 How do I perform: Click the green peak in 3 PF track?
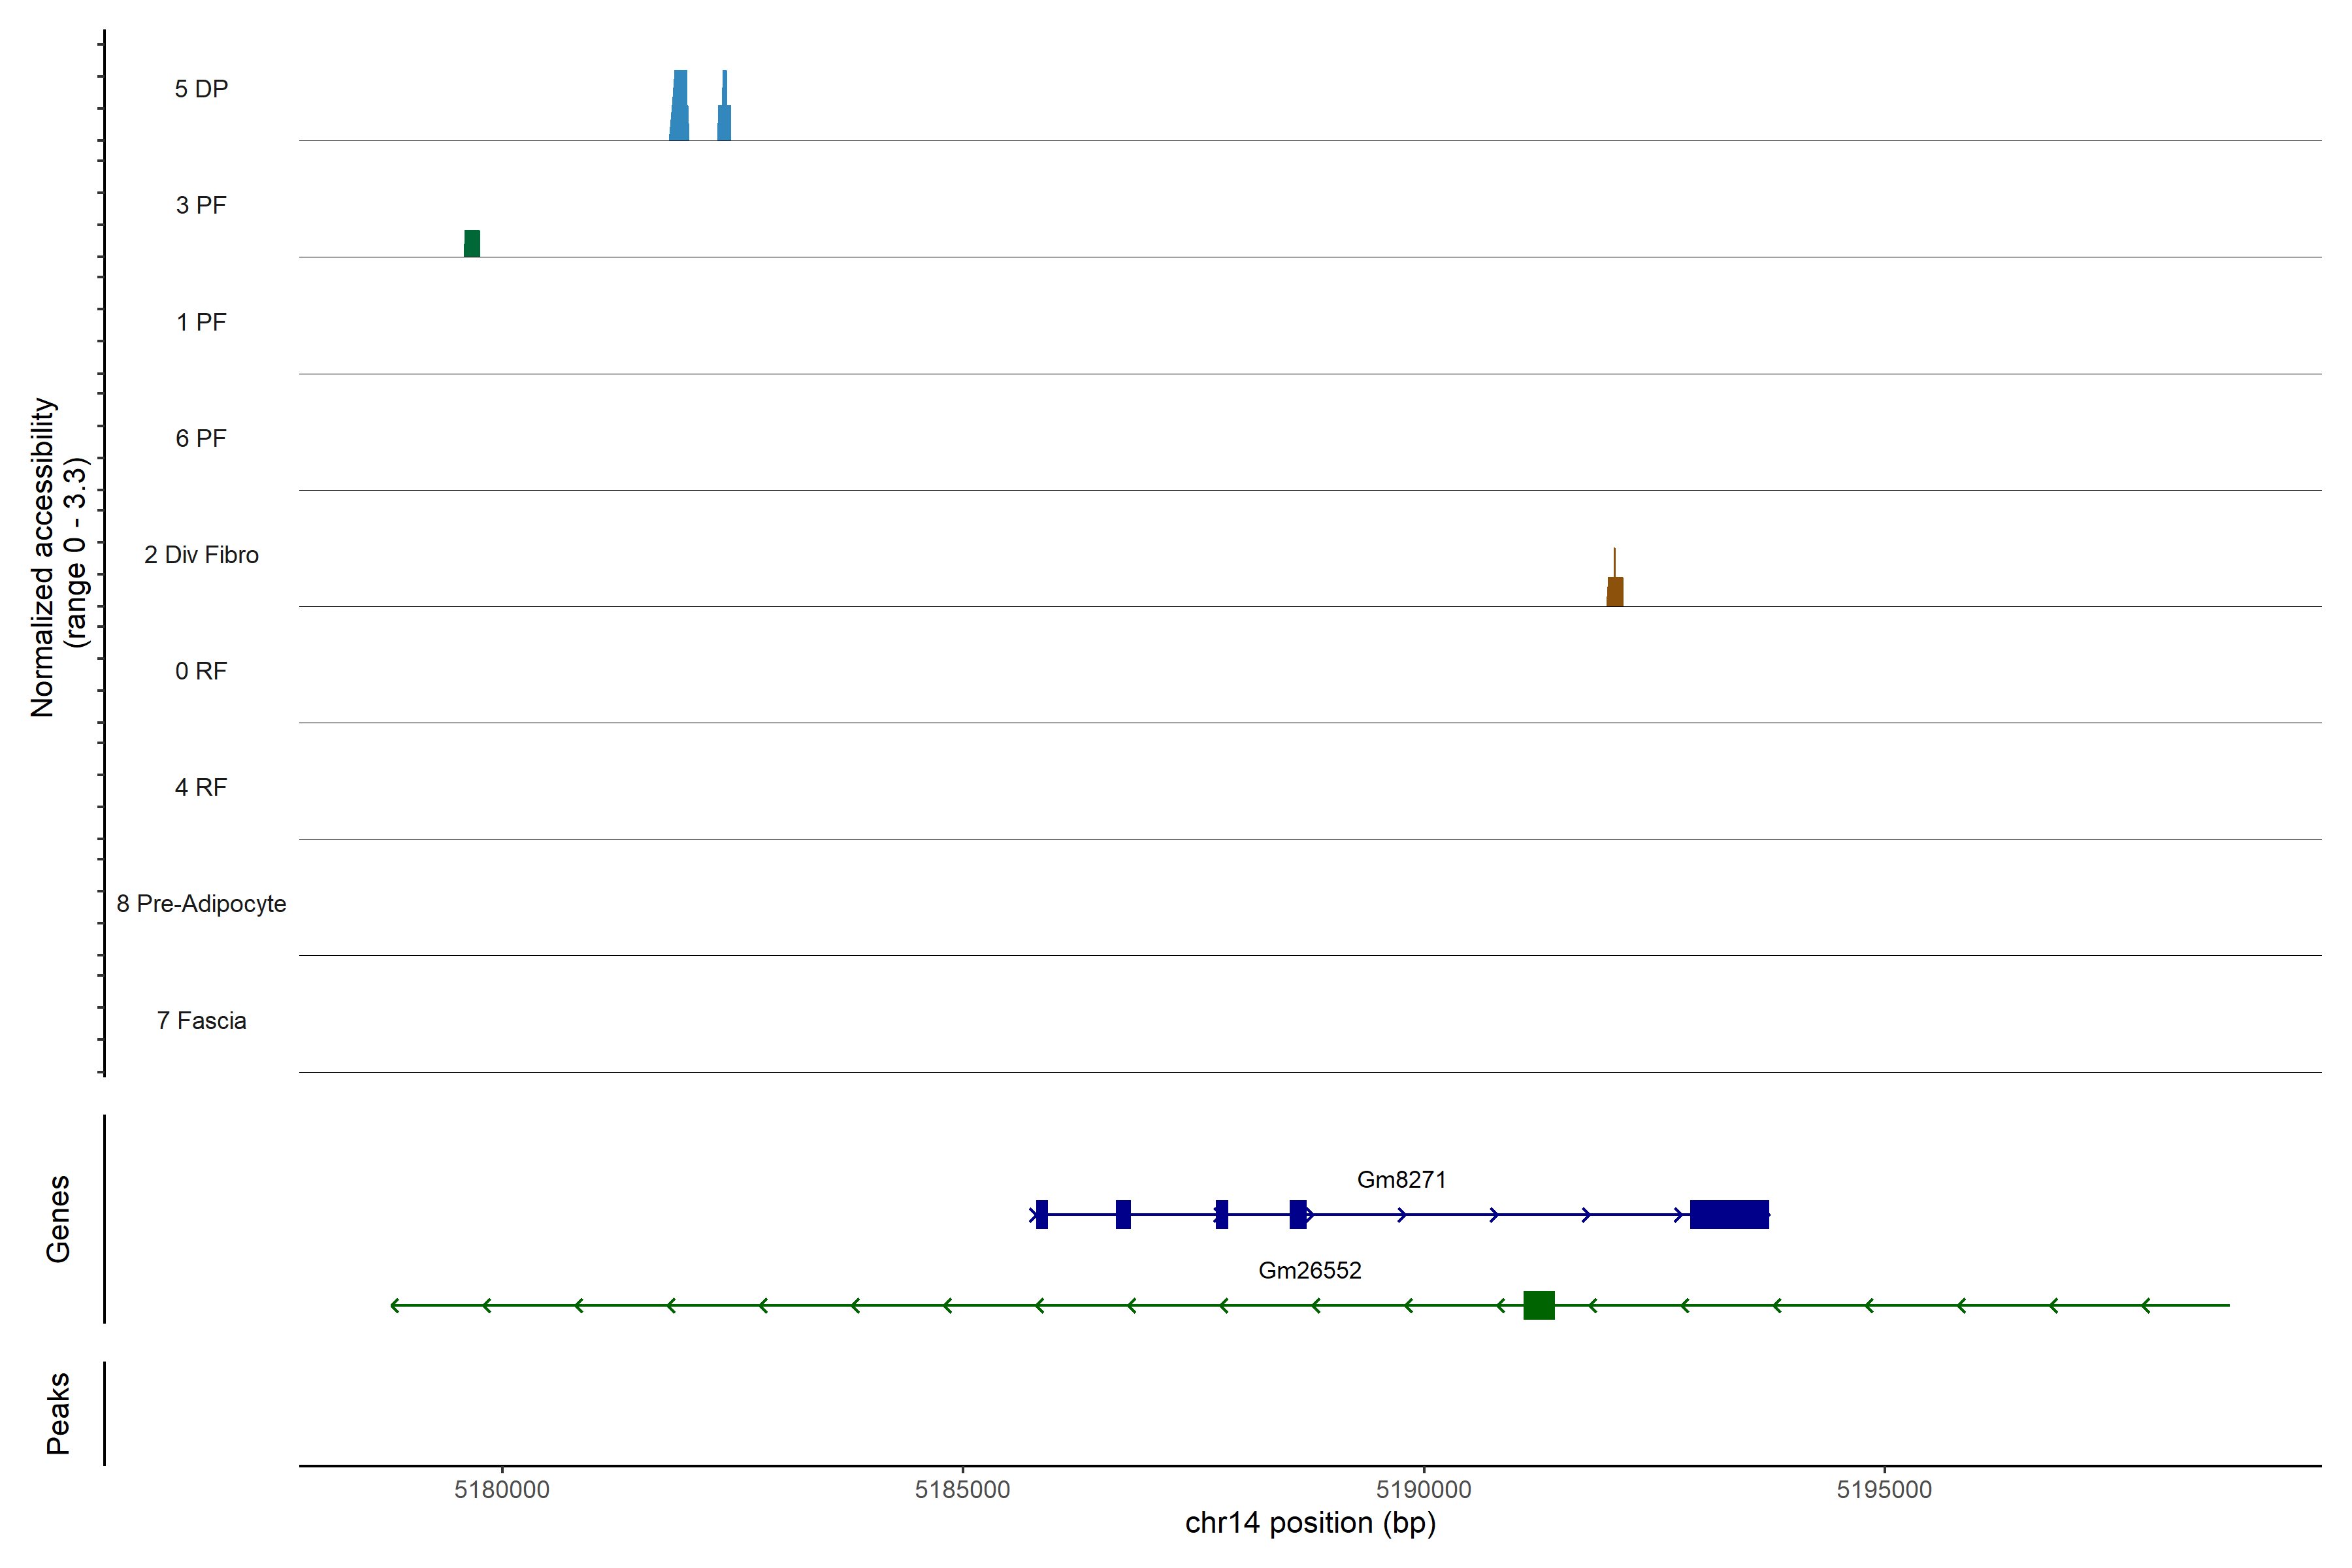click(x=472, y=243)
